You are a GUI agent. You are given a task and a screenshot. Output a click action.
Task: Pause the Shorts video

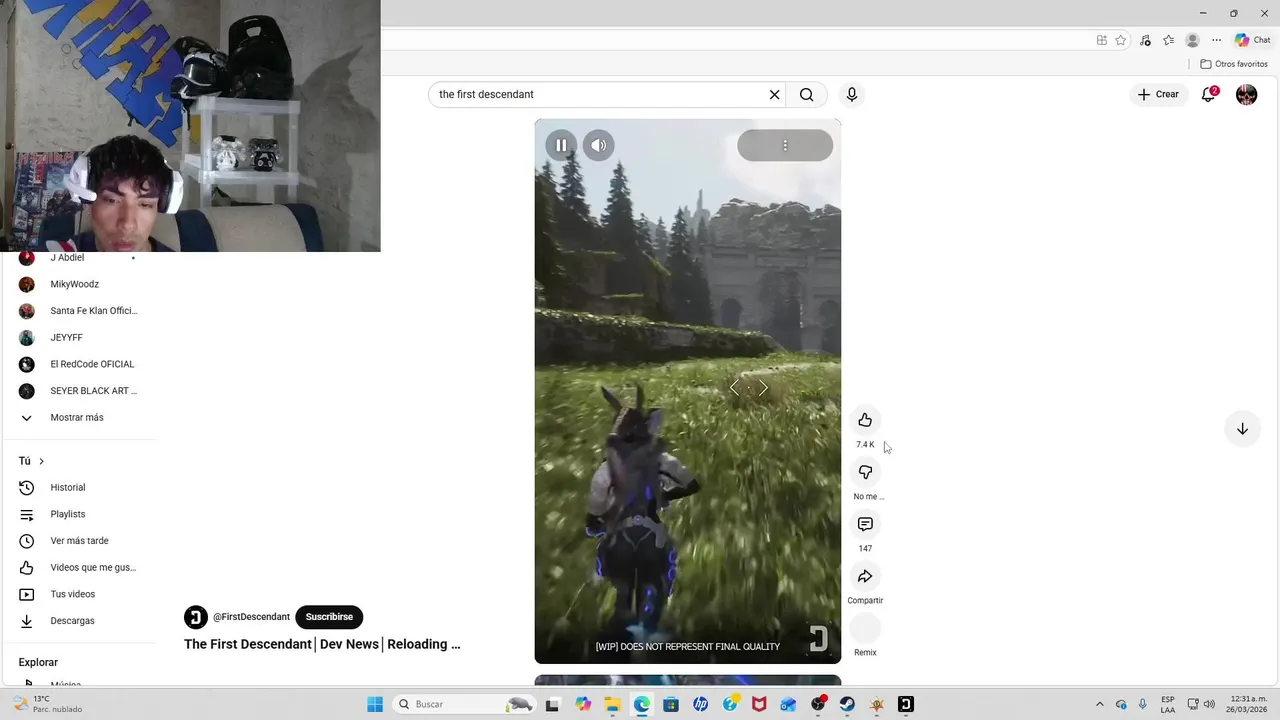pos(561,145)
